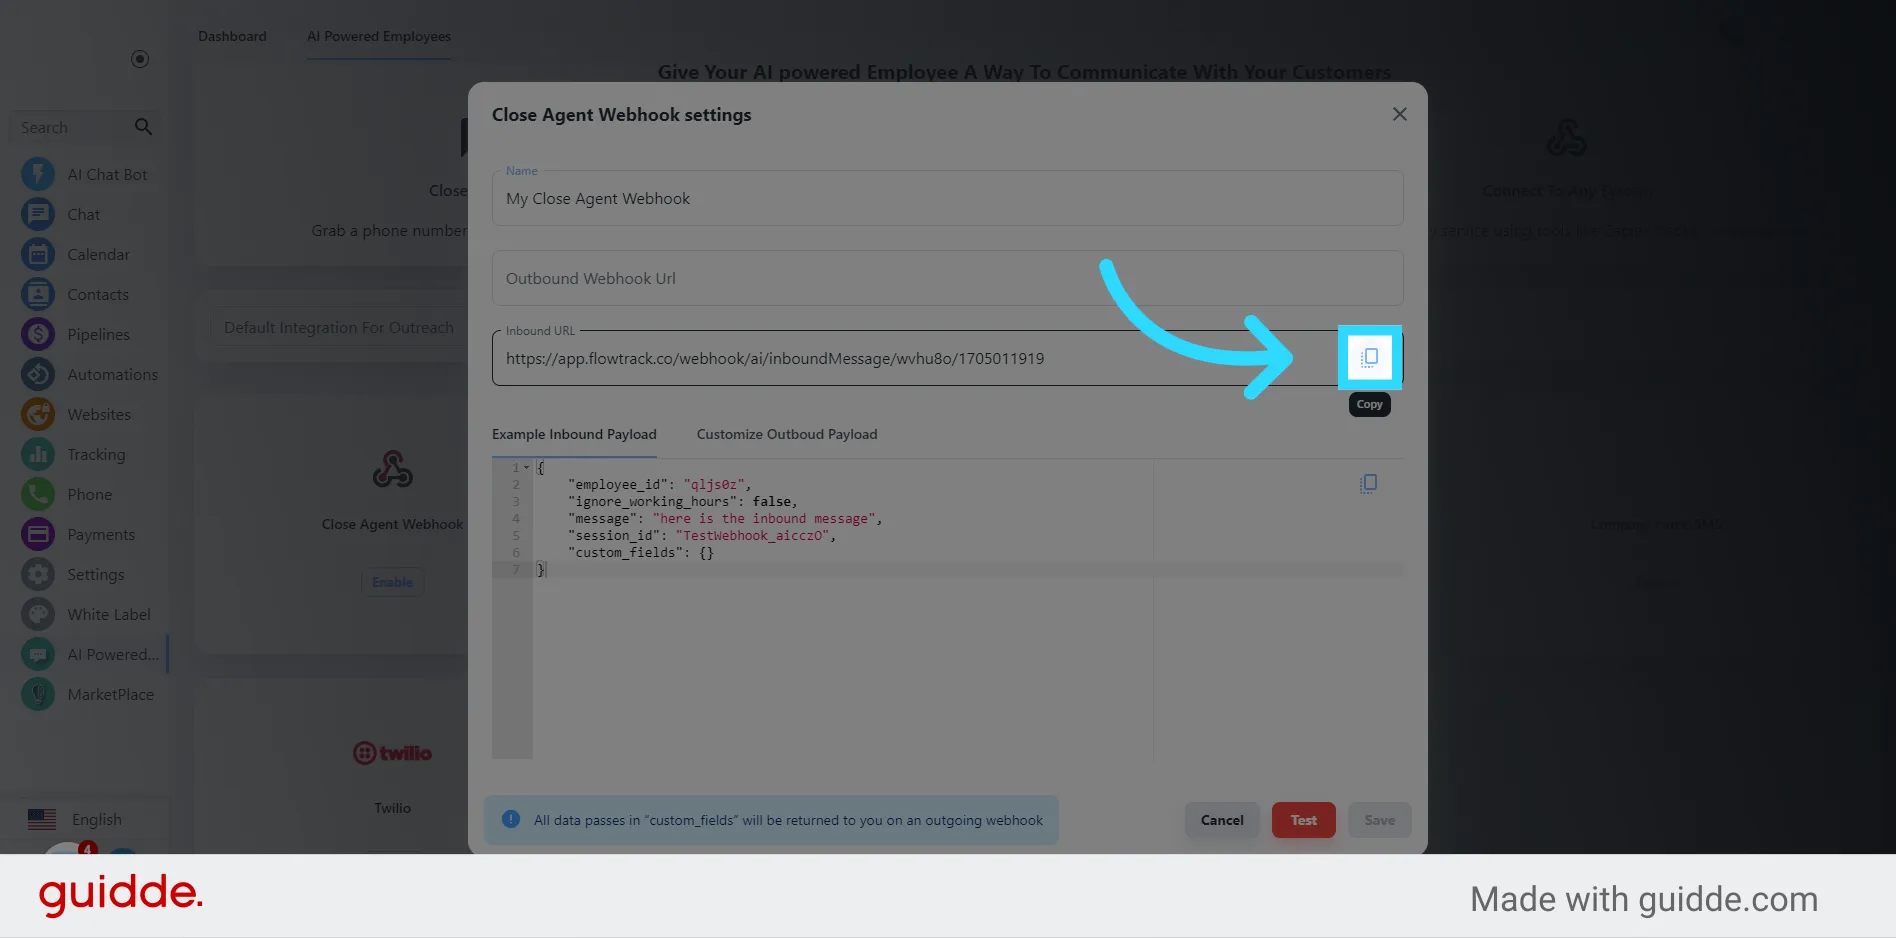The image size is (1896, 938).
Task: Open the Automations sidebar icon
Action: pyautogui.click(x=38, y=374)
